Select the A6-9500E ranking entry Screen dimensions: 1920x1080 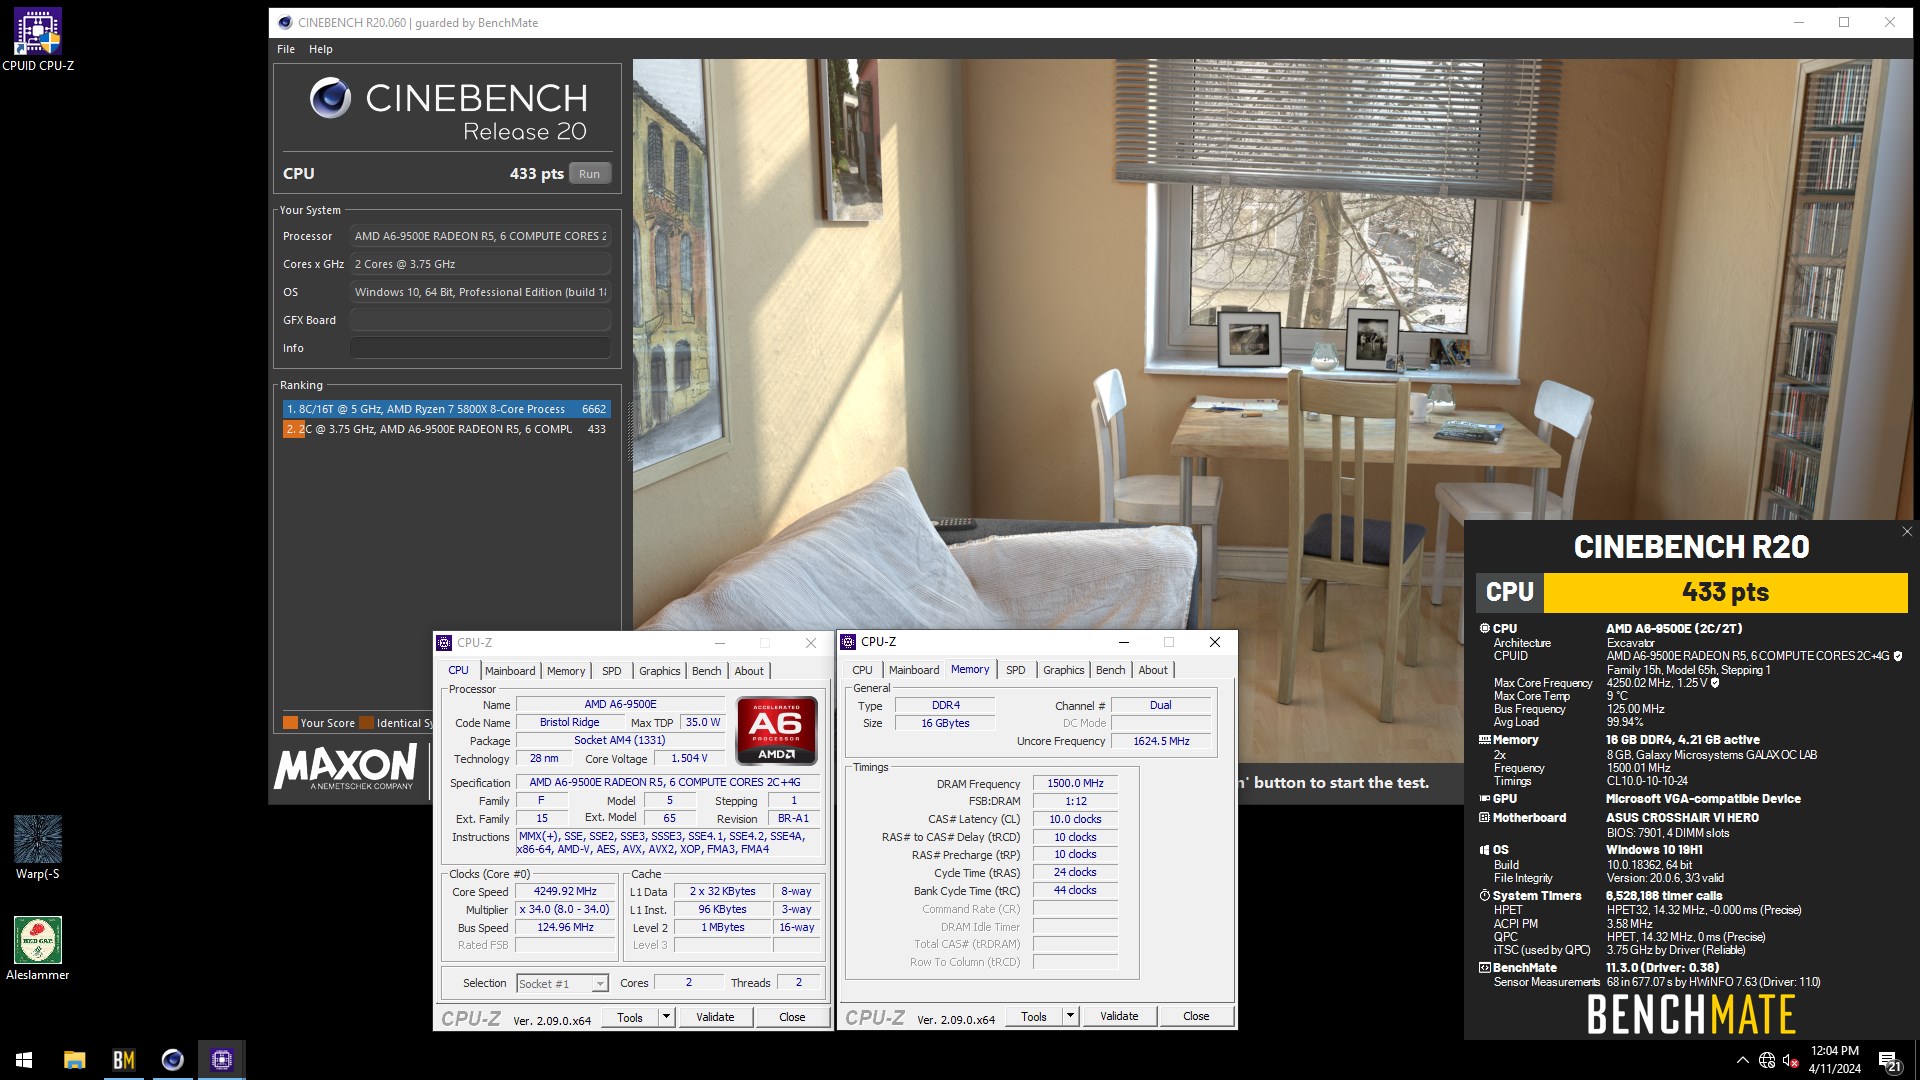446,429
